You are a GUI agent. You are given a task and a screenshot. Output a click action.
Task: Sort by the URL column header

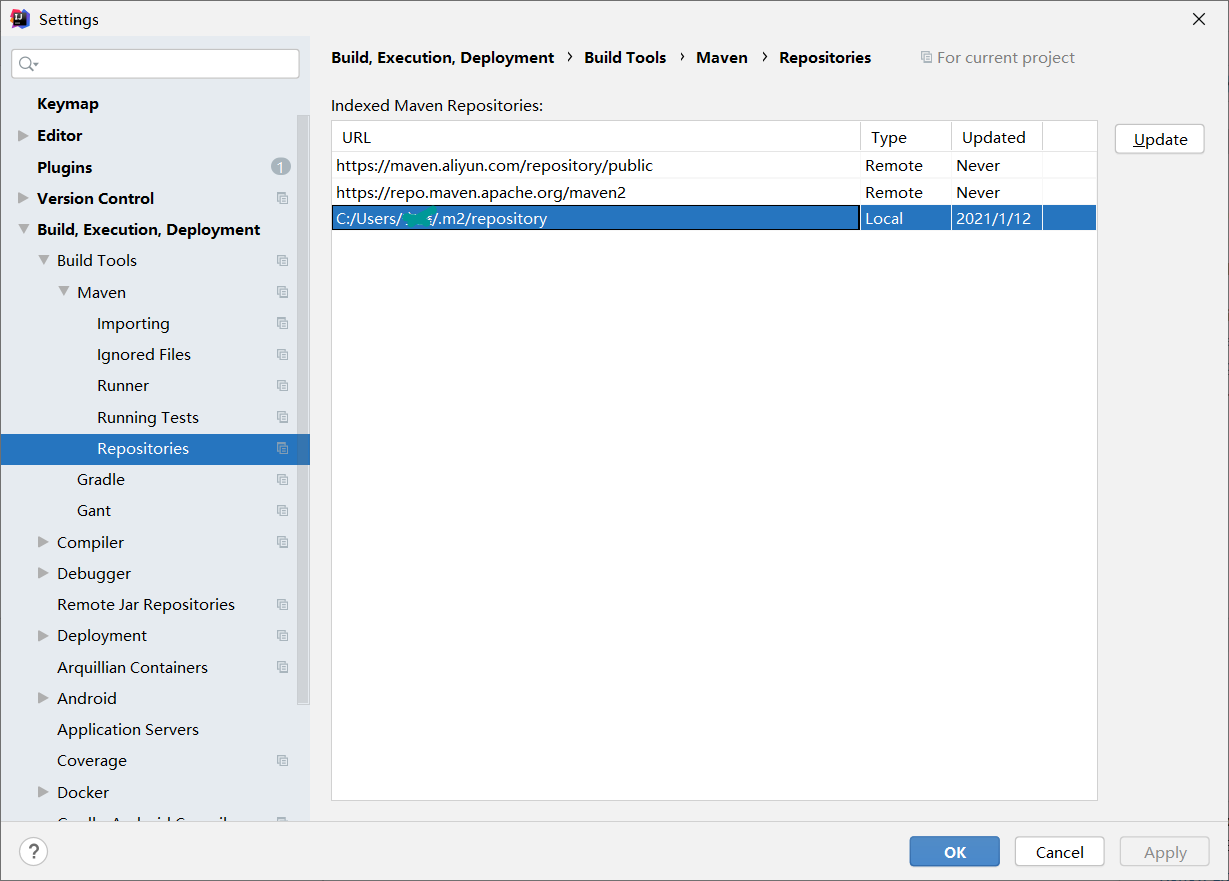tap(596, 137)
